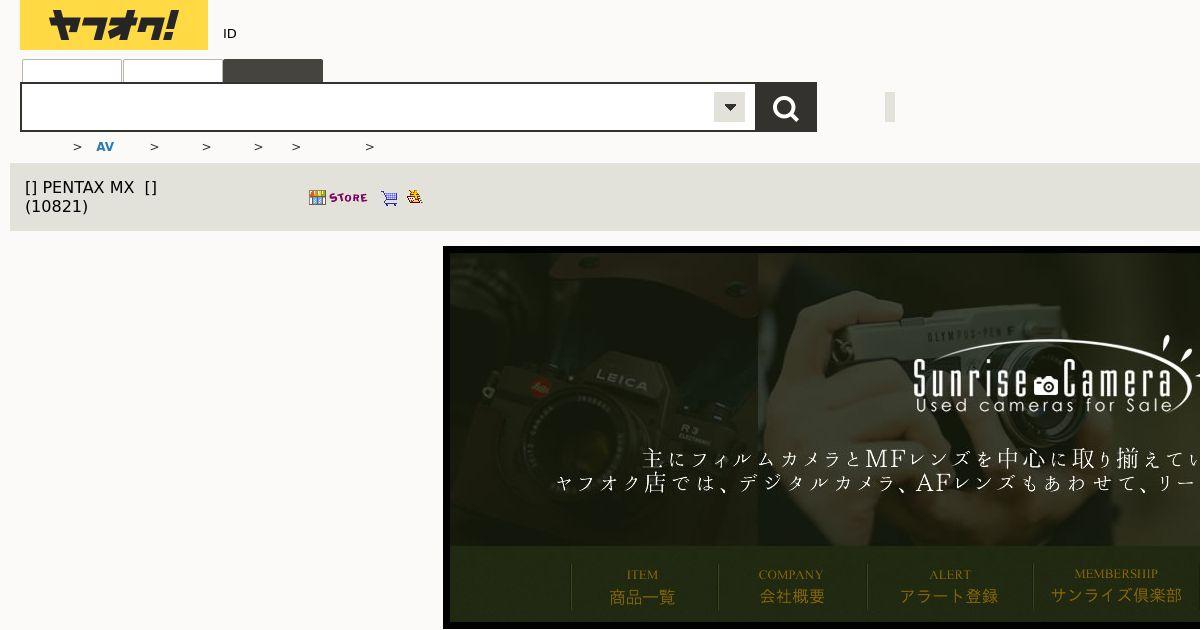This screenshot has width=1200, height=630.
Task: Select the dark active search tab
Action: (273, 71)
